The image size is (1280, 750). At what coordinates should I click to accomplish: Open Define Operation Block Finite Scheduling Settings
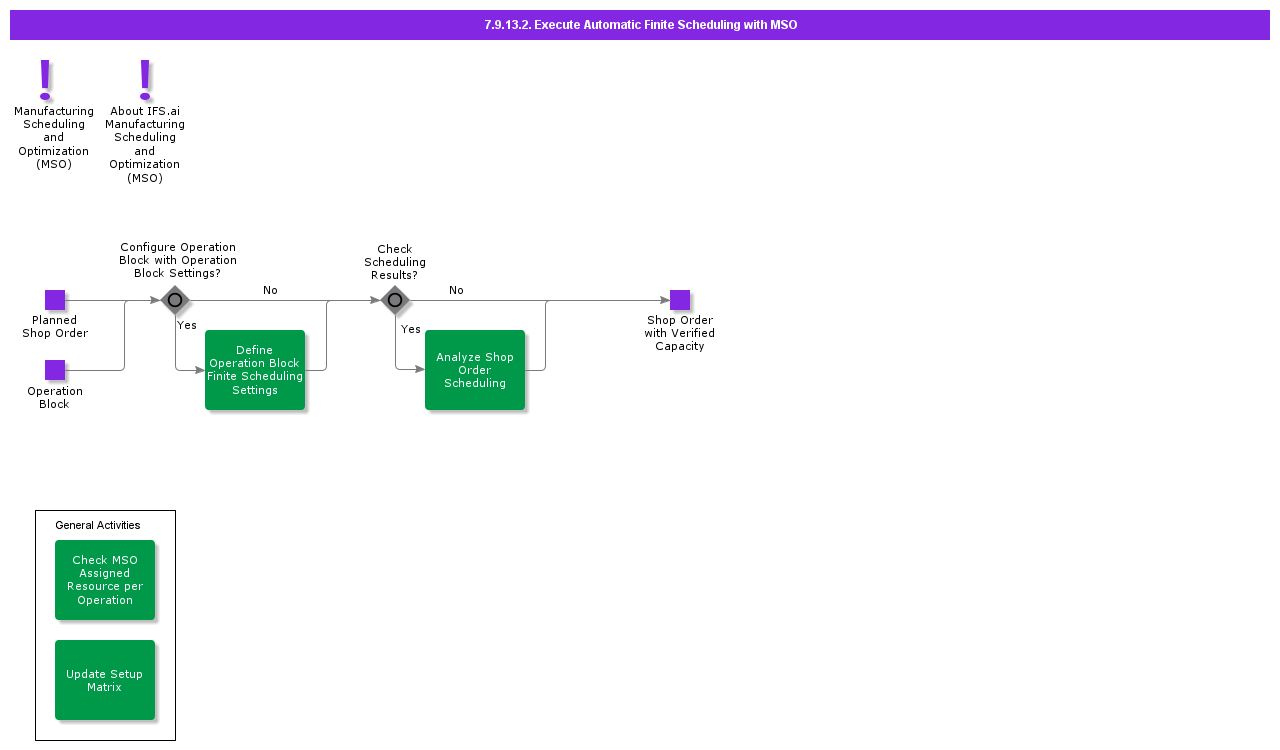[255, 370]
